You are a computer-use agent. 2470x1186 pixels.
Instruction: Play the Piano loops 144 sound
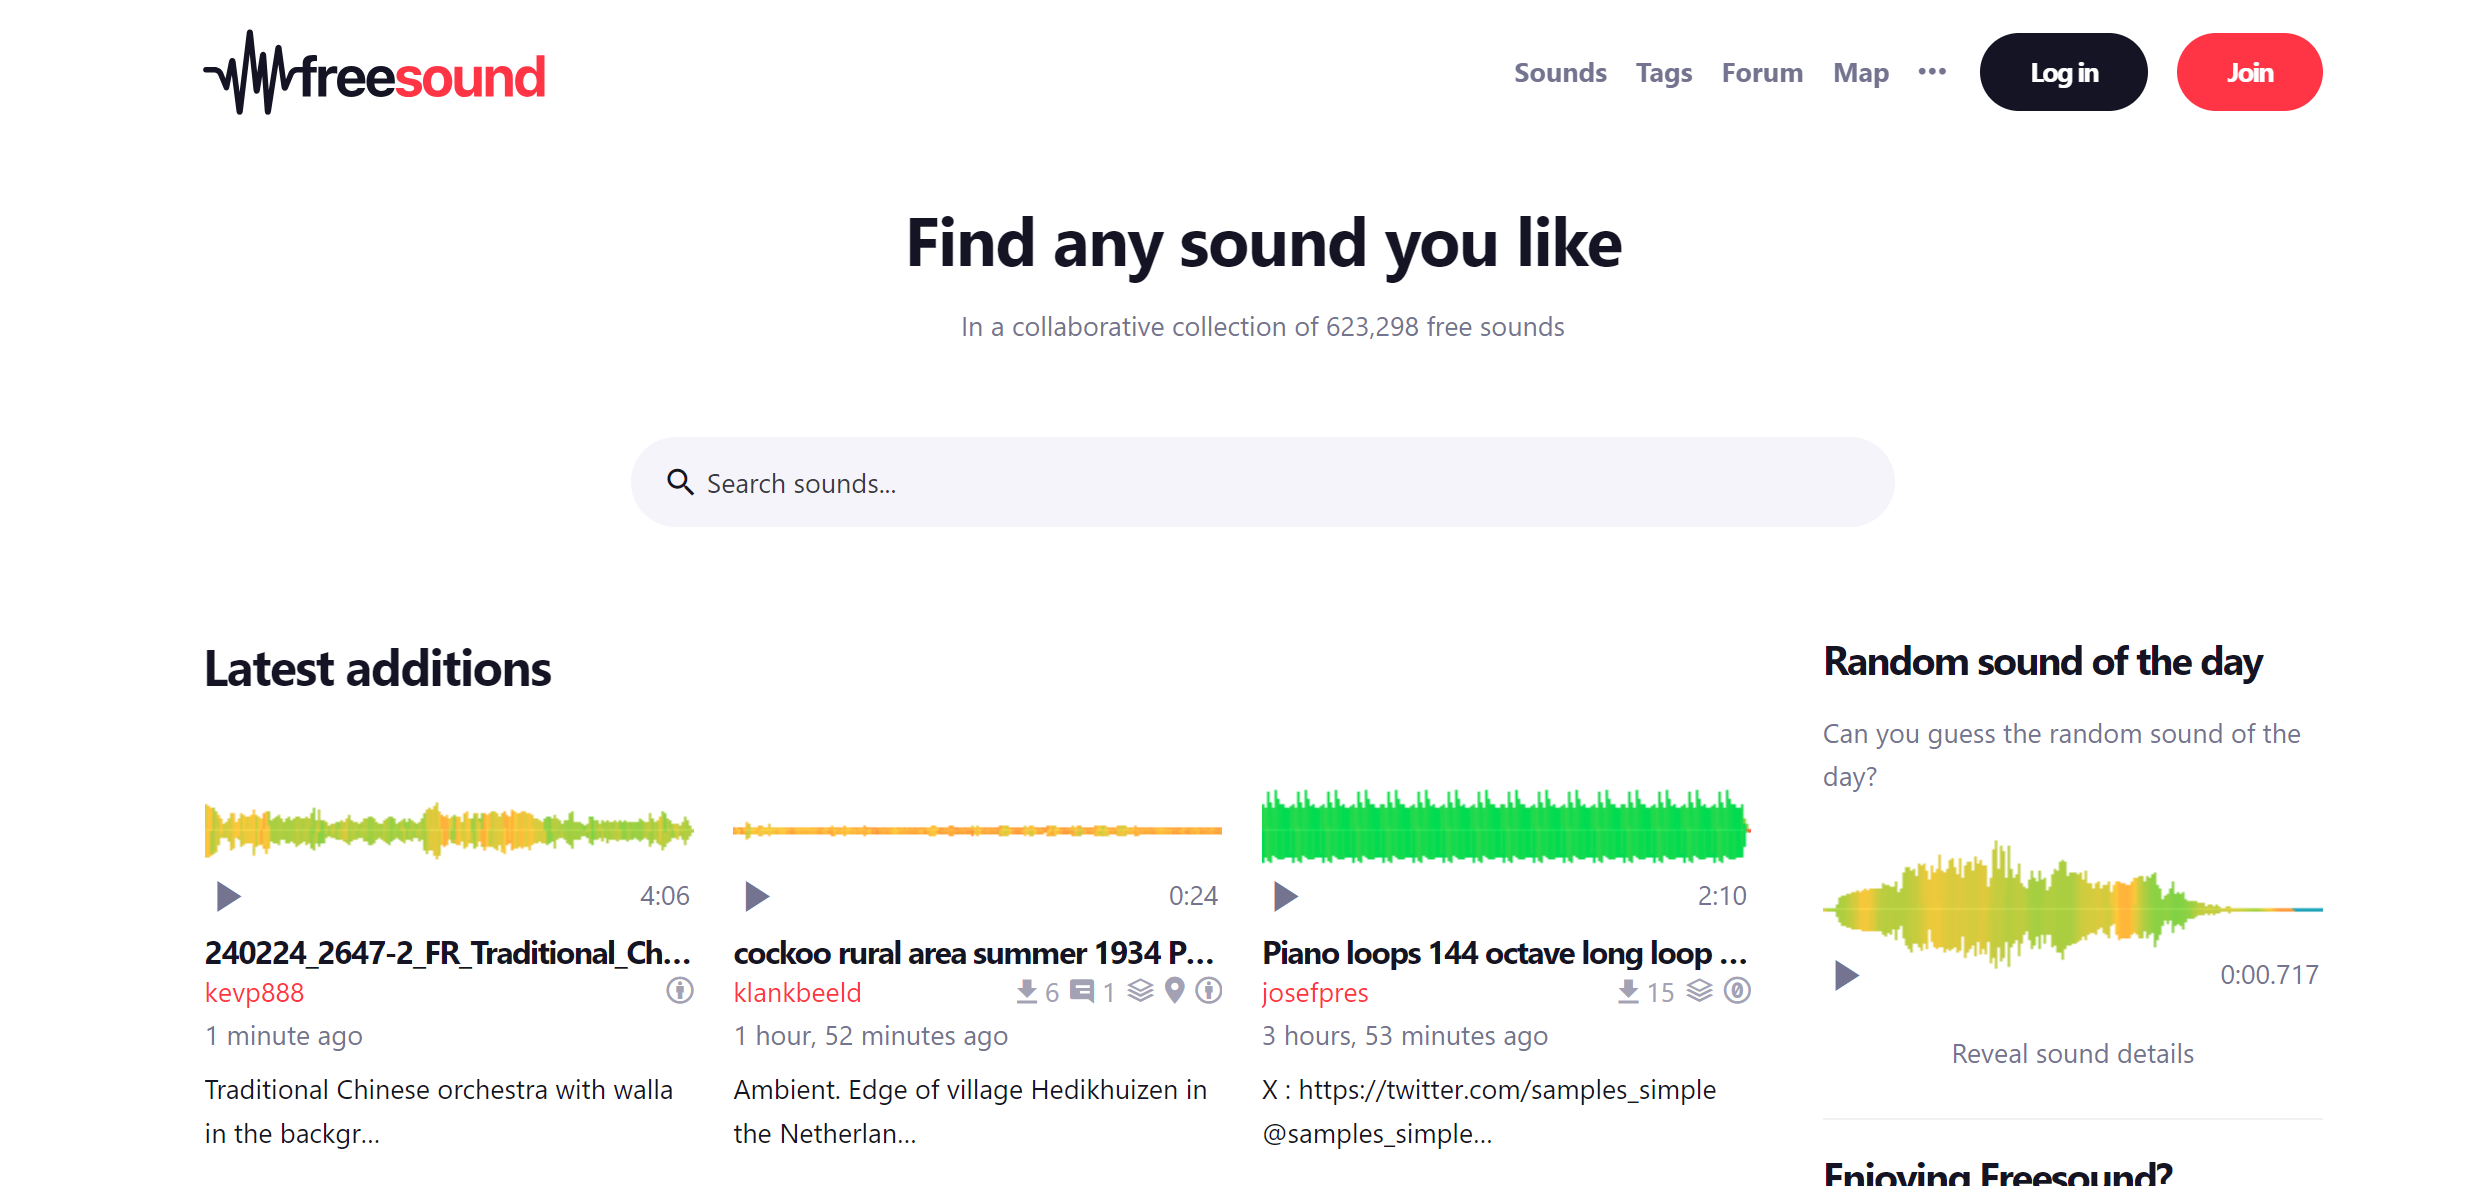pos(1285,896)
